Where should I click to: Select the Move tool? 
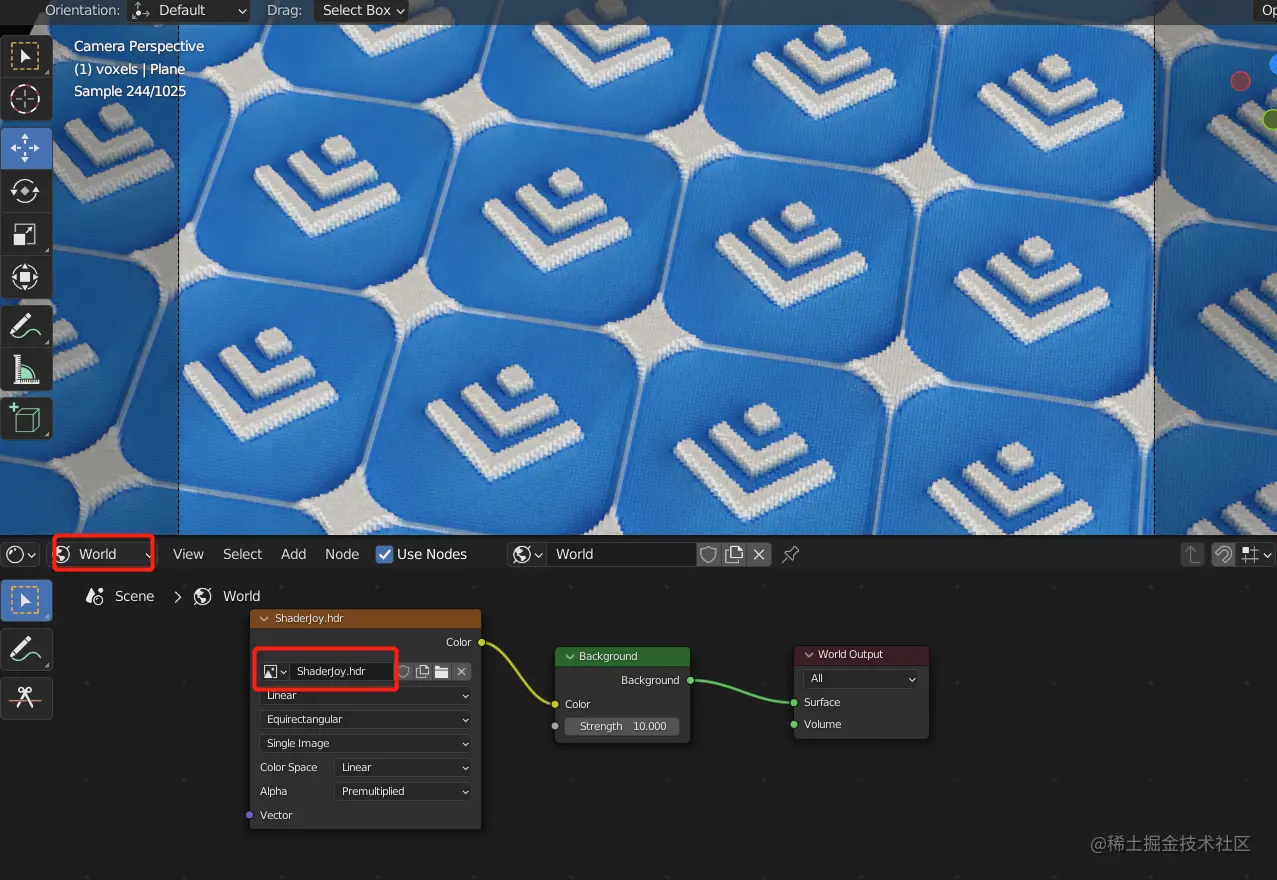(x=25, y=148)
